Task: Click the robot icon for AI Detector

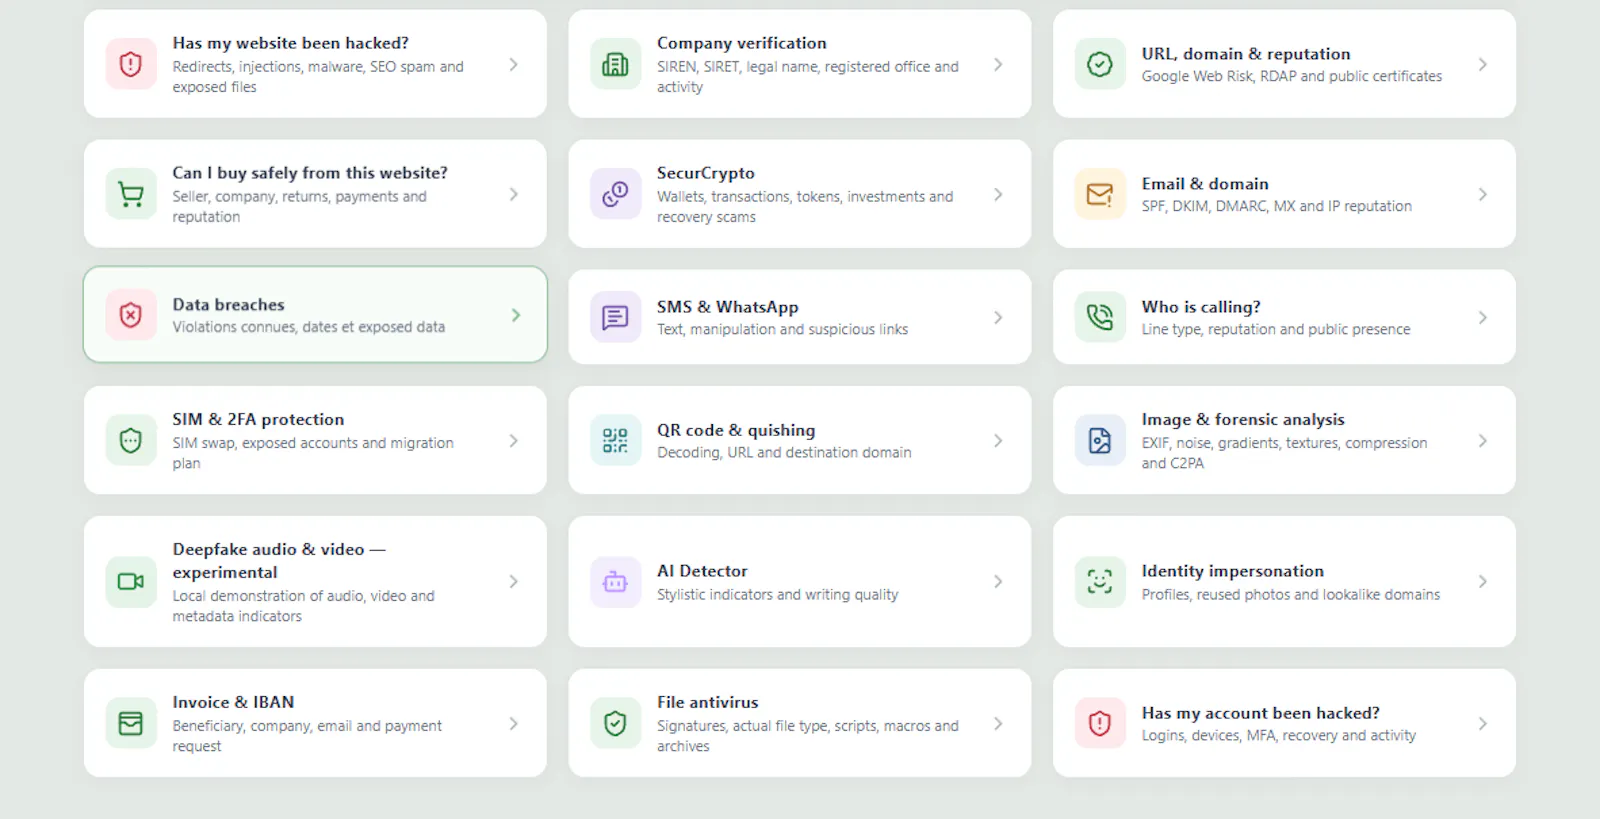Action: pyautogui.click(x=615, y=582)
